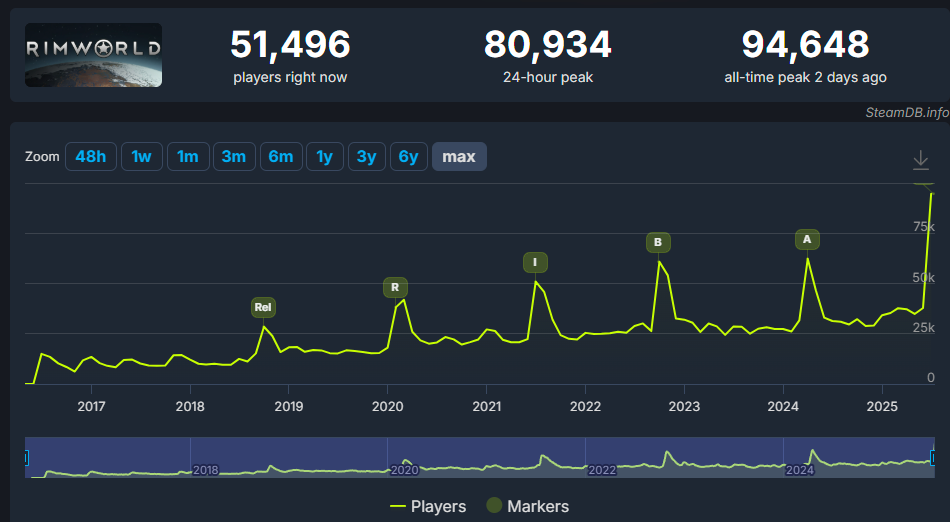Click the 80,934 24-hour peak figure

(548, 44)
